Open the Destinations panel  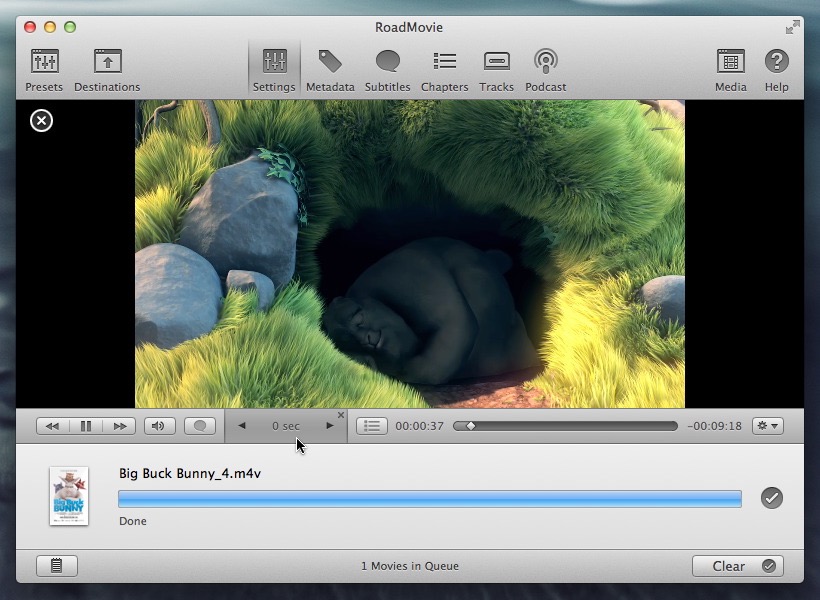(x=107, y=70)
